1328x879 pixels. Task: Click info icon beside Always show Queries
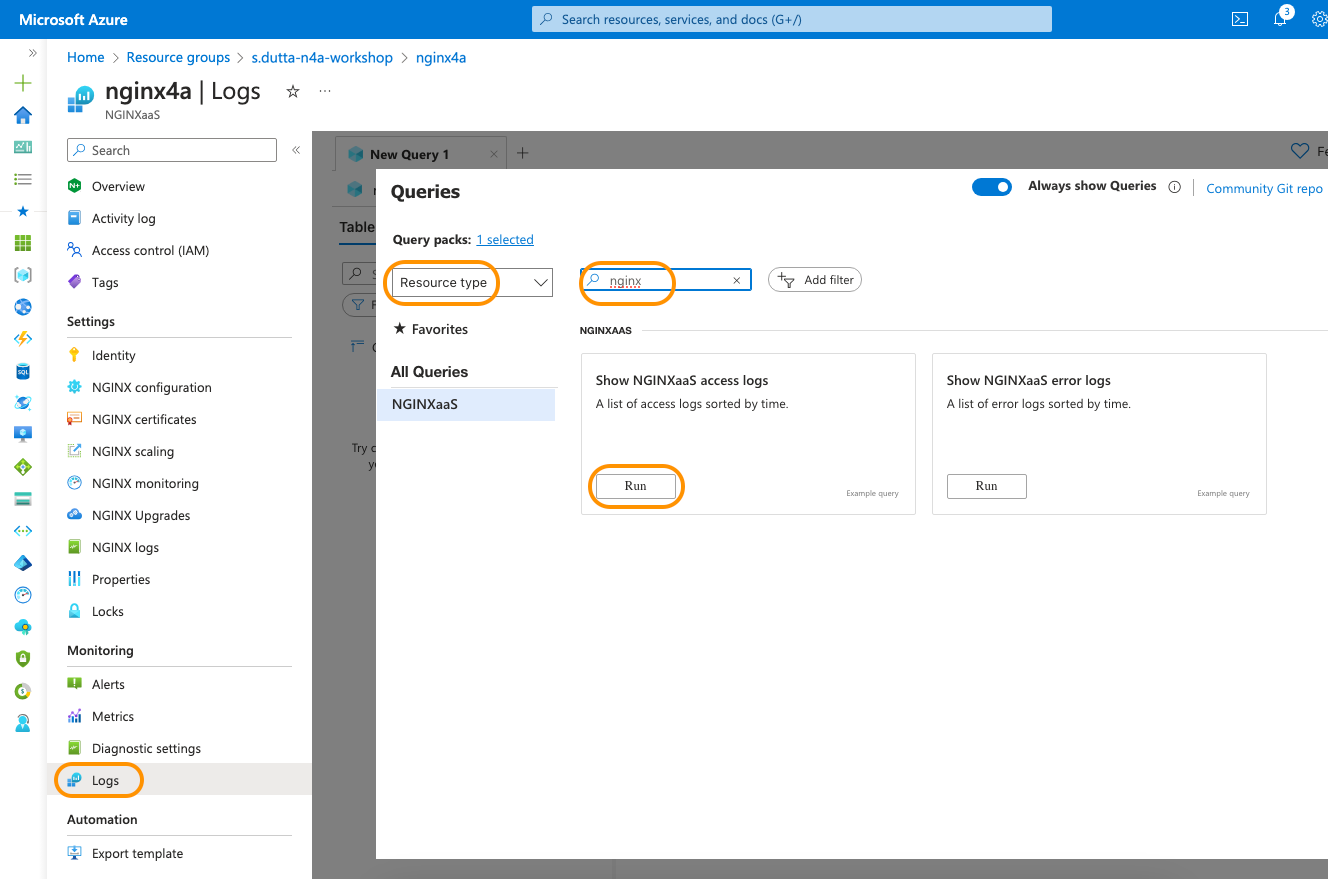(x=1175, y=187)
